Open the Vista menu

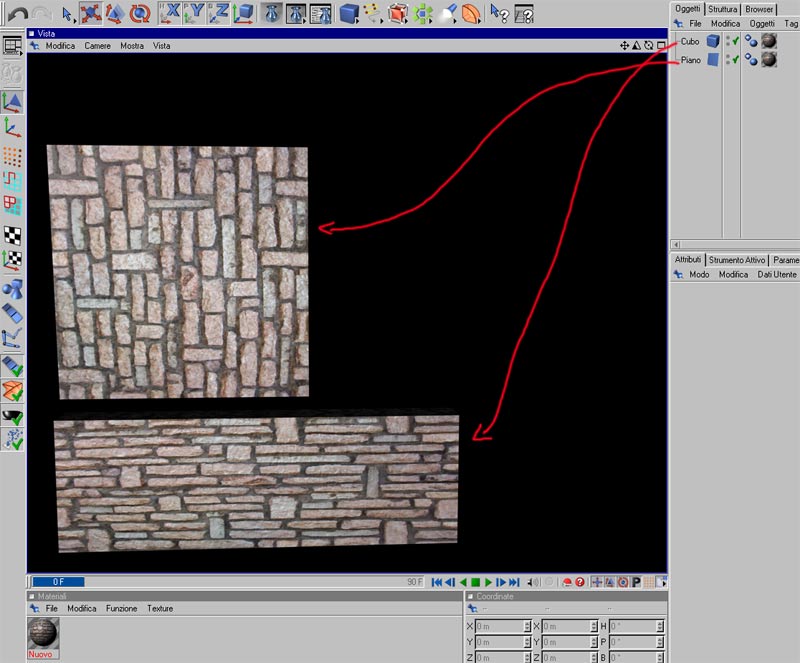coord(162,46)
